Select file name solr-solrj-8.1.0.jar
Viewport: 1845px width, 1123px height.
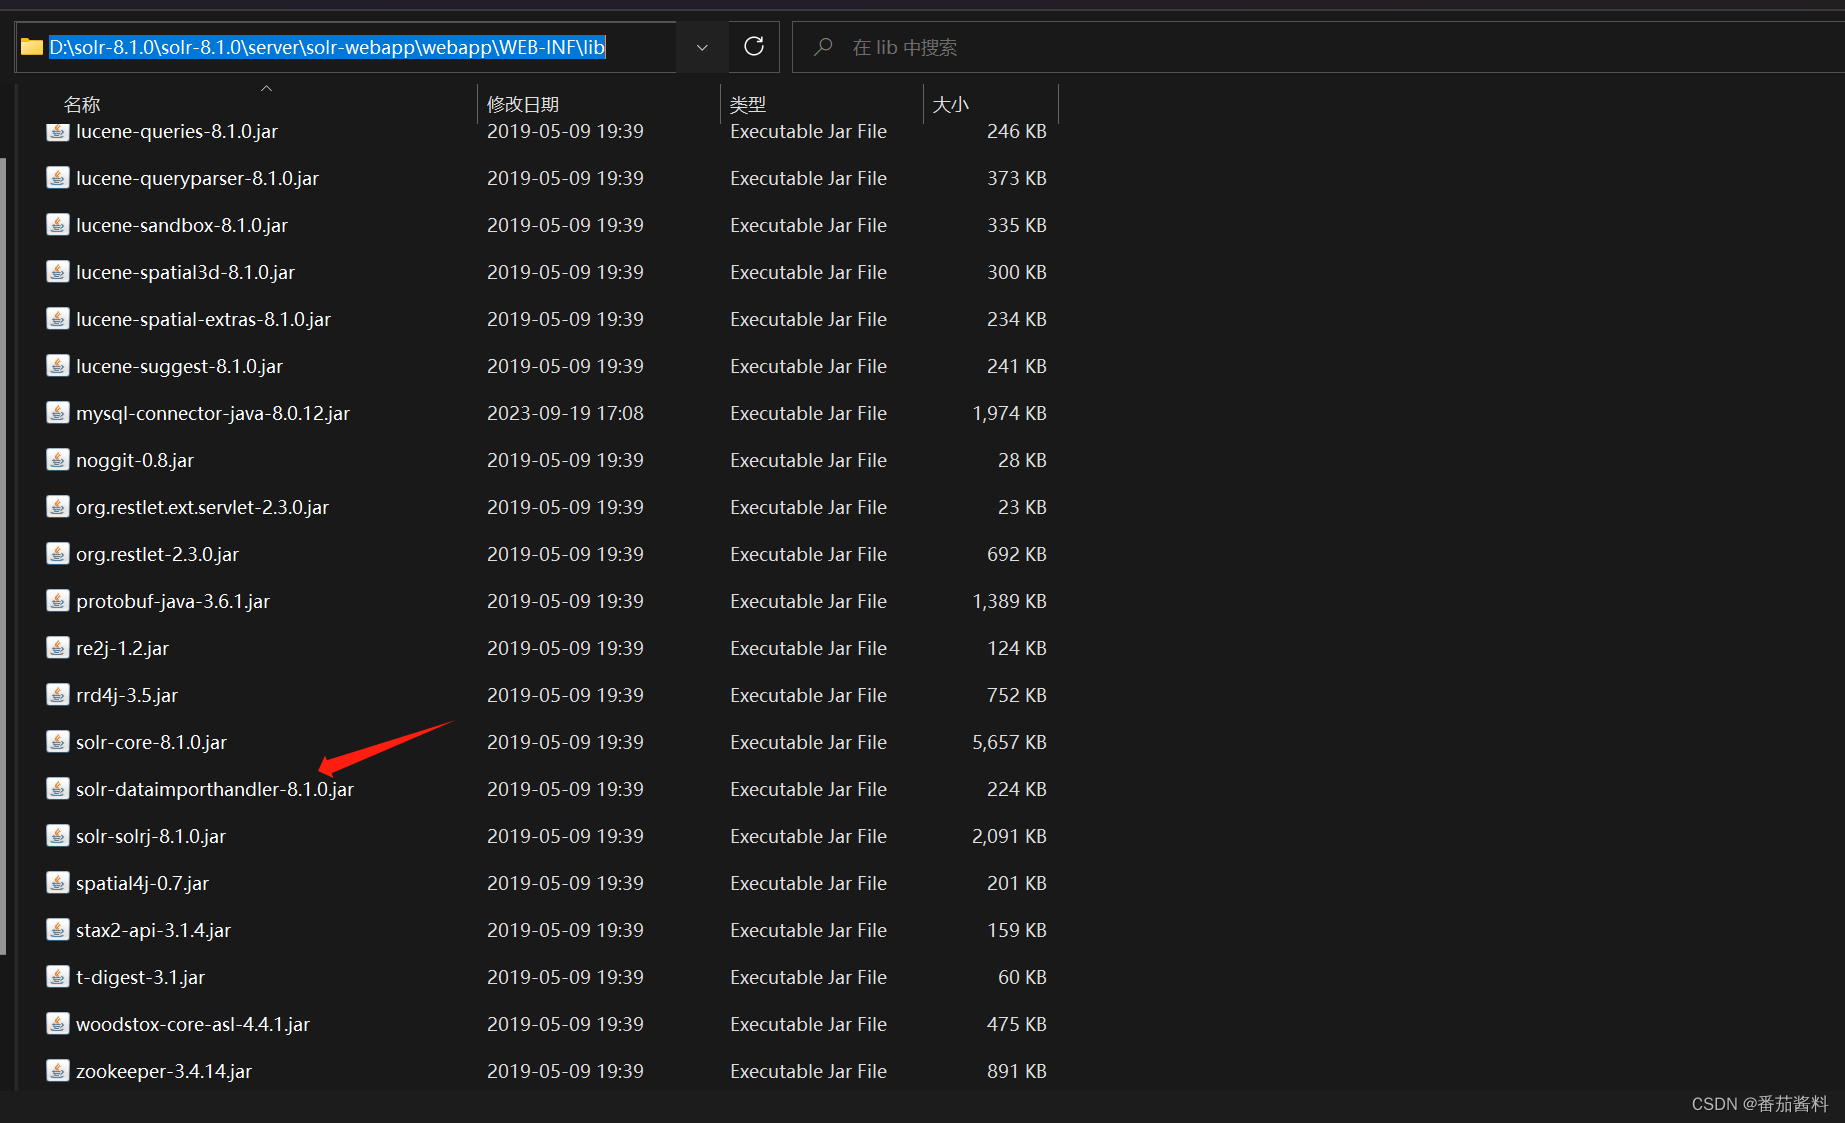click(151, 836)
